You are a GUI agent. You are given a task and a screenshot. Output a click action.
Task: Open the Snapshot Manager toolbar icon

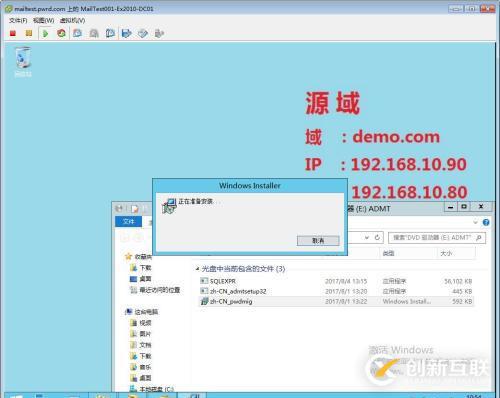coord(110,33)
